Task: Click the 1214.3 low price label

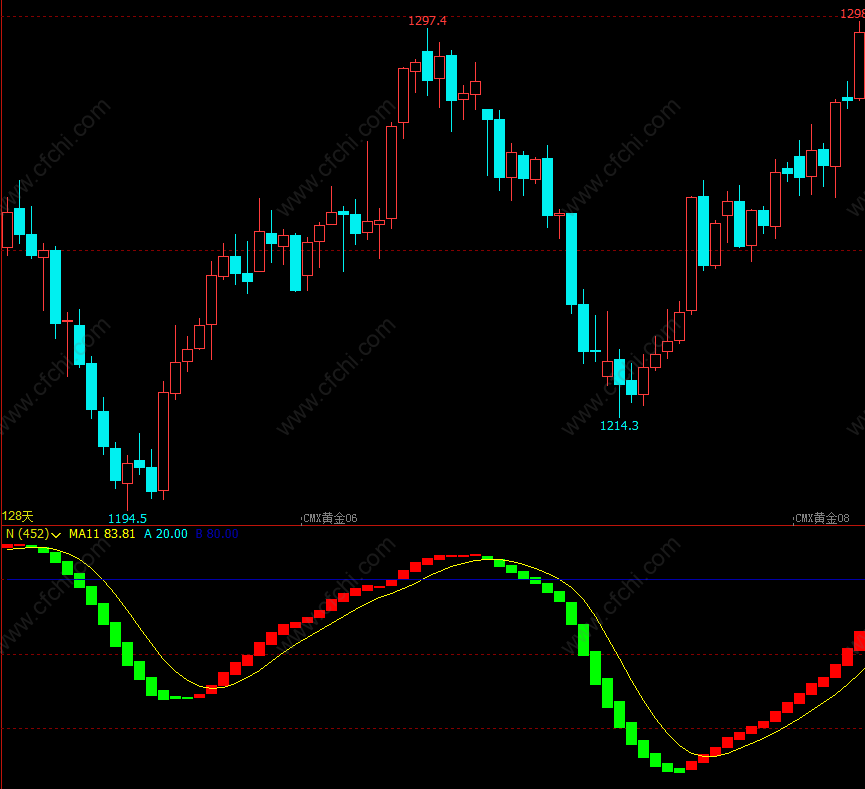Action: pyautogui.click(x=619, y=425)
